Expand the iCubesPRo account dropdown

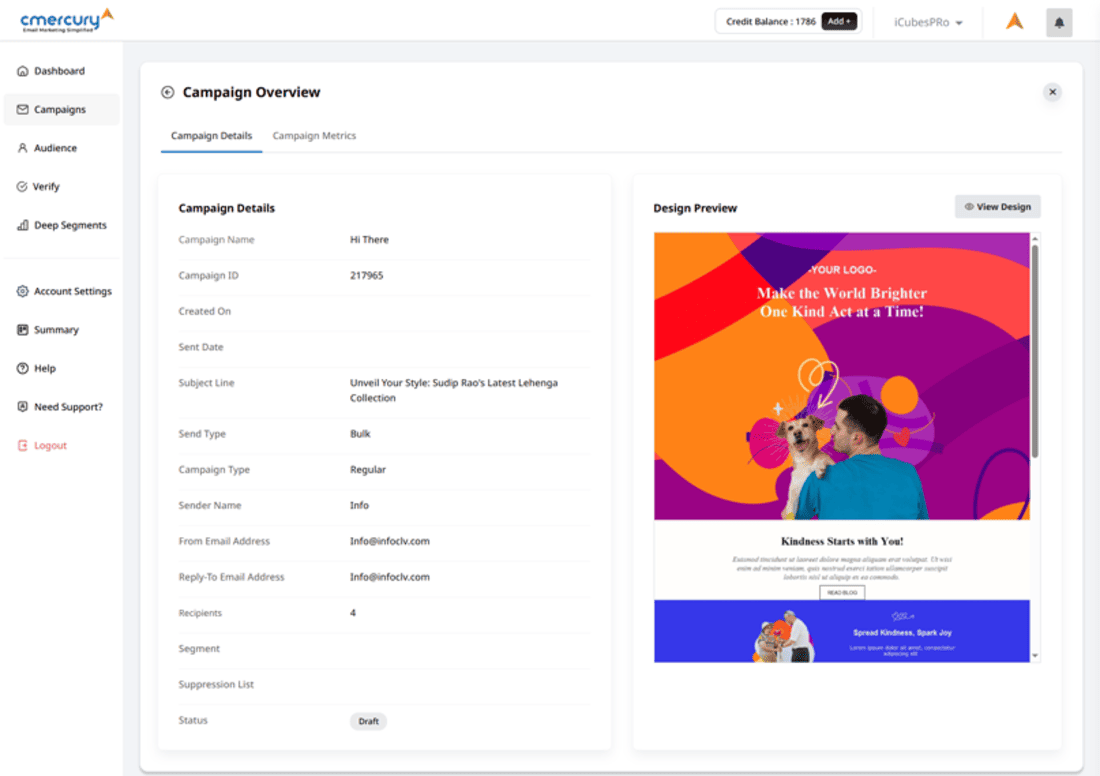click(x=928, y=22)
